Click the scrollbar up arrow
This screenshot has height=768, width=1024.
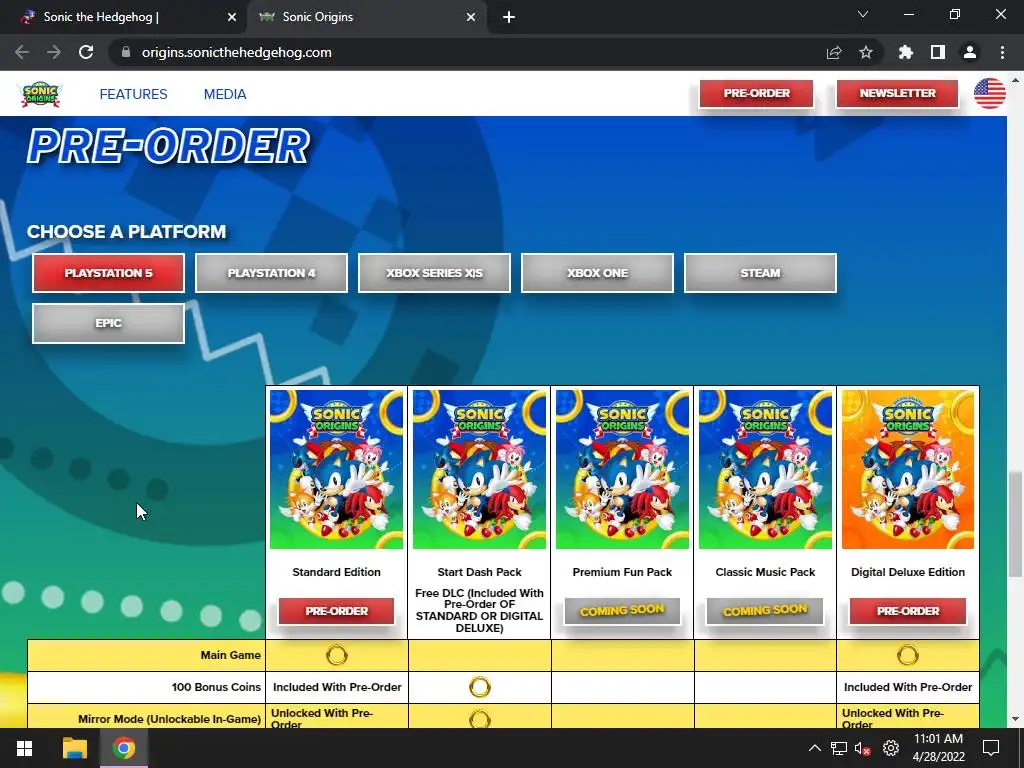coord(1015,80)
